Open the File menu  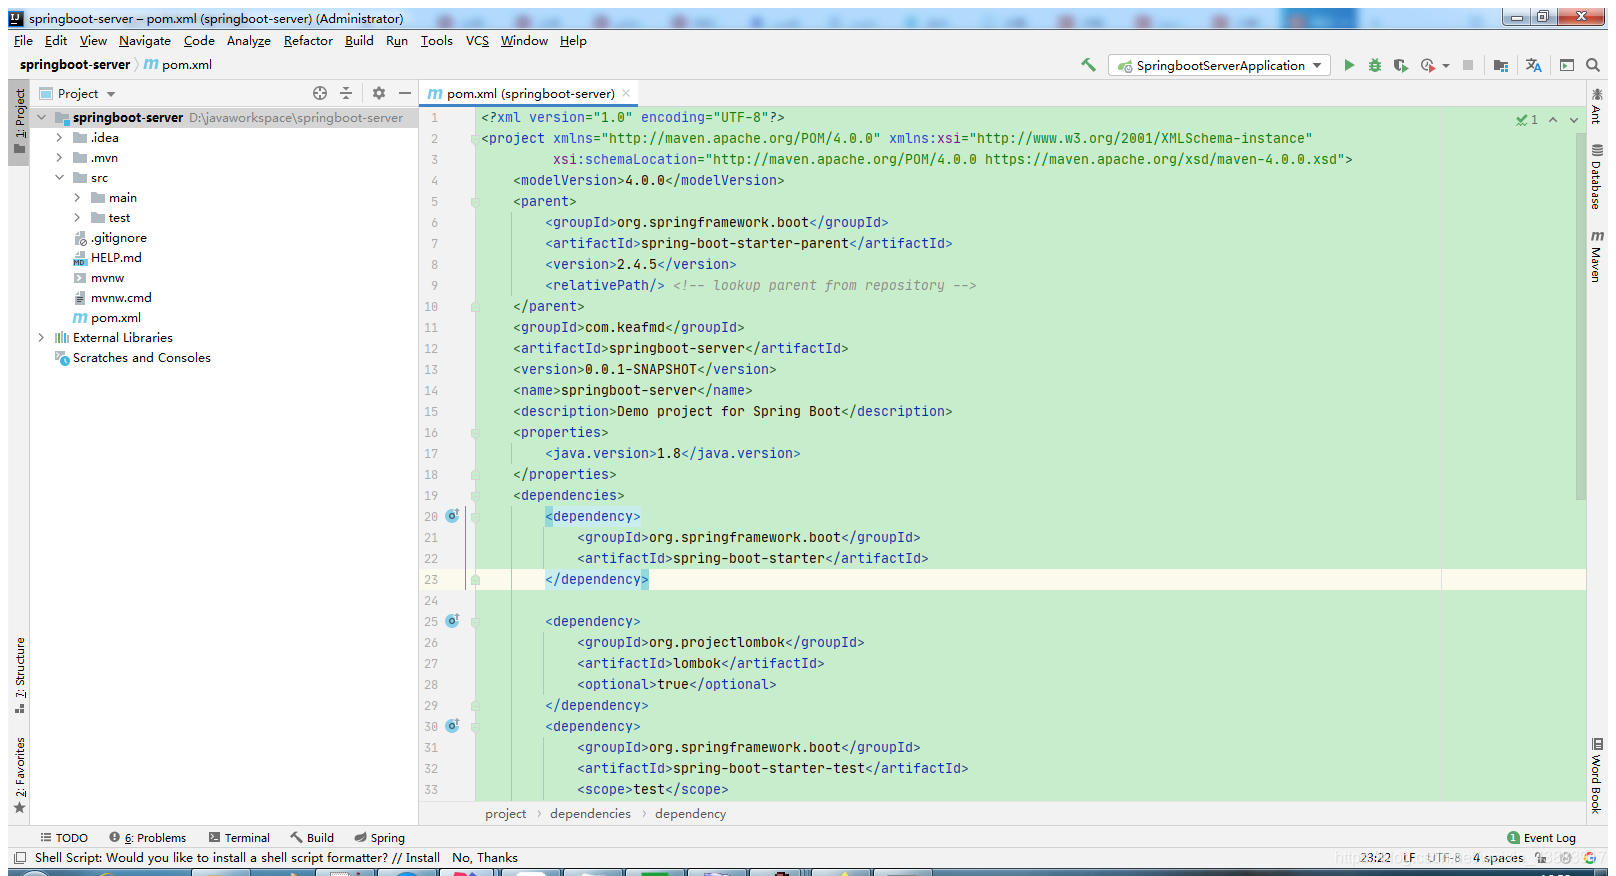(23, 41)
